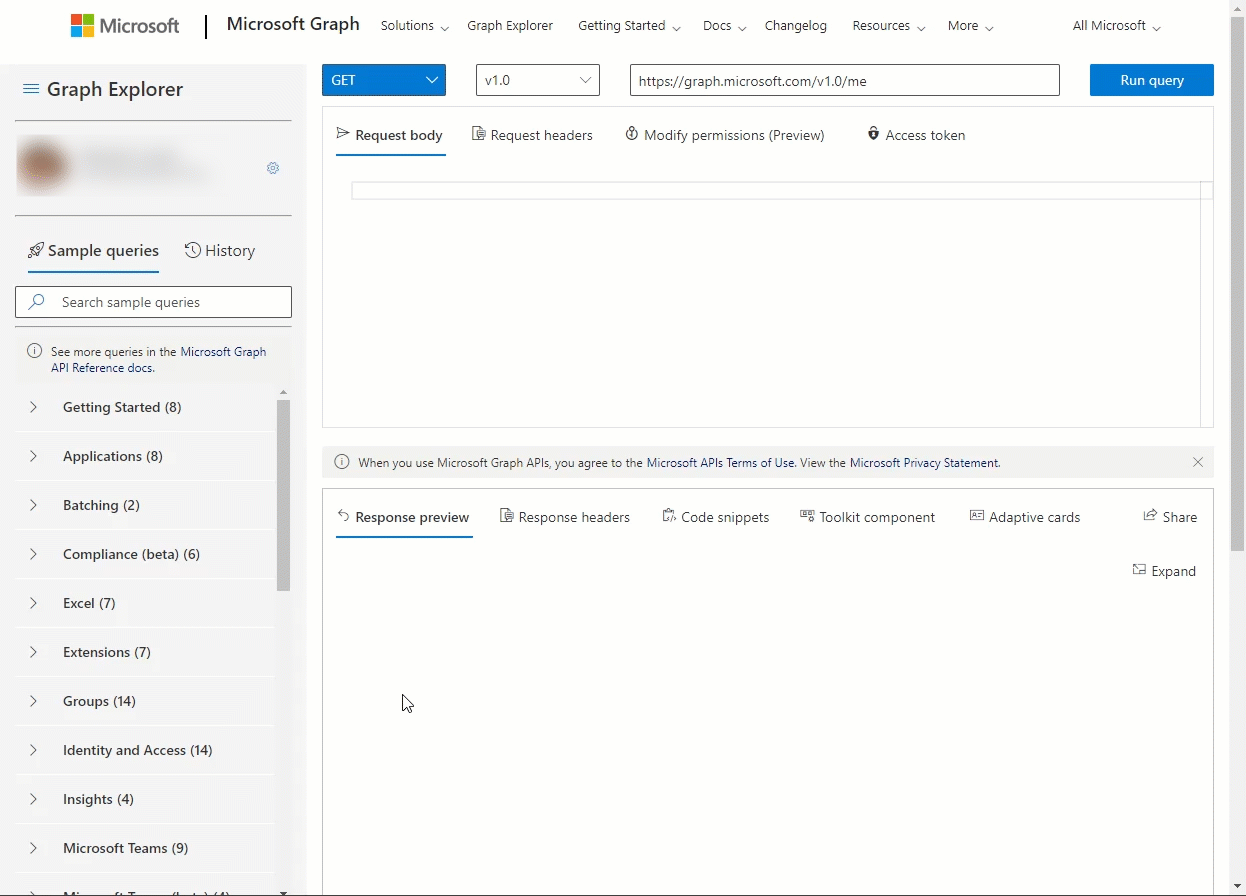Click the query URL input field
The width and height of the screenshot is (1246, 896).
pyautogui.click(x=845, y=80)
